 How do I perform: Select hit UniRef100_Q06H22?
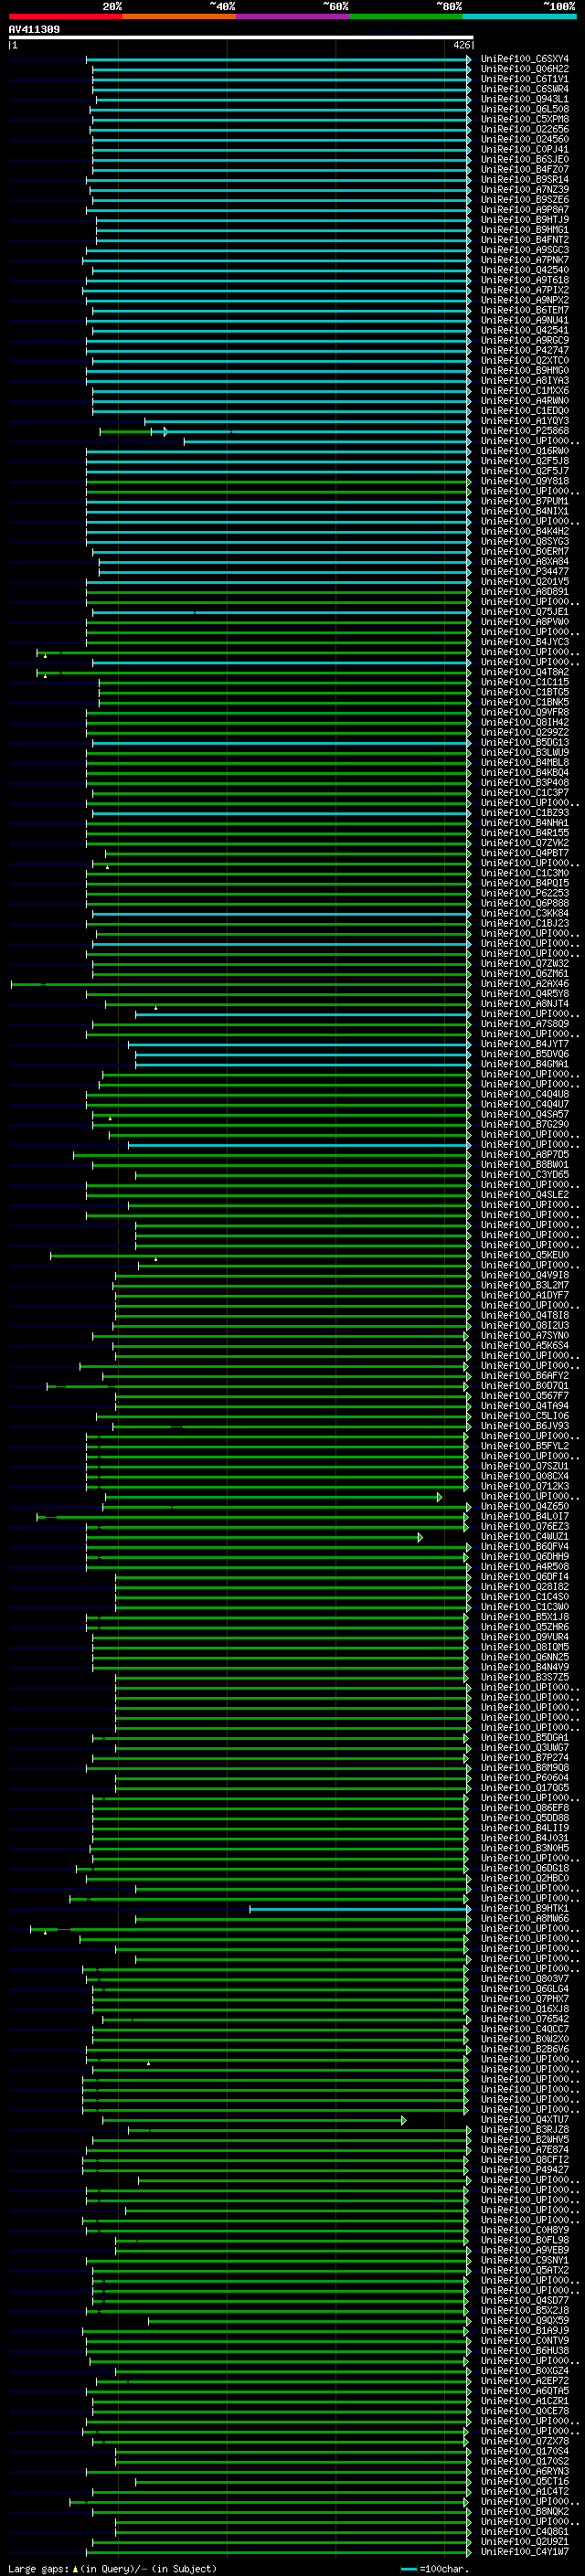pyautogui.click(x=525, y=69)
